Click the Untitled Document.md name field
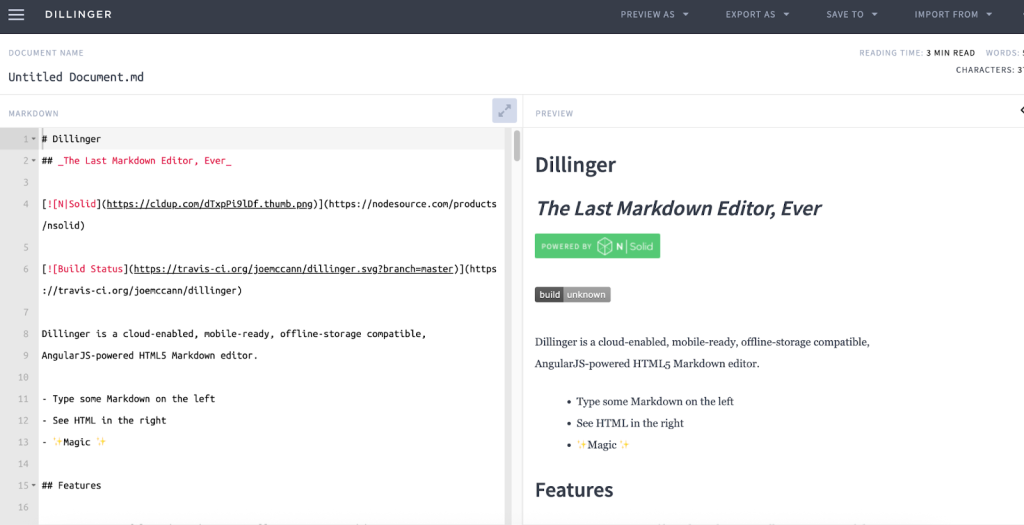The height and width of the screenshot is (525, 1024). tap(76, 77)
